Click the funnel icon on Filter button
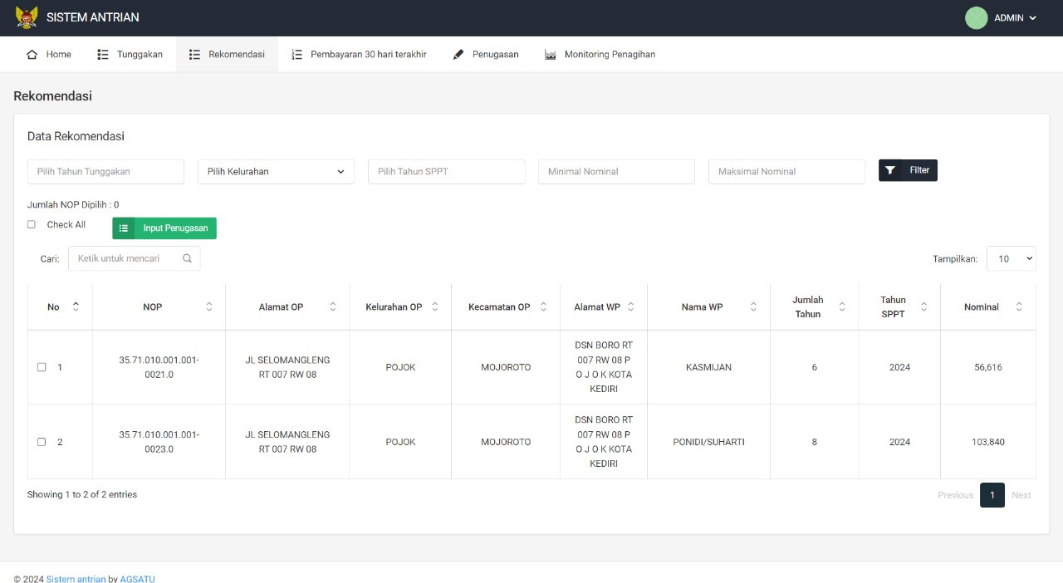1063x583 pixels. click(890, 170)
